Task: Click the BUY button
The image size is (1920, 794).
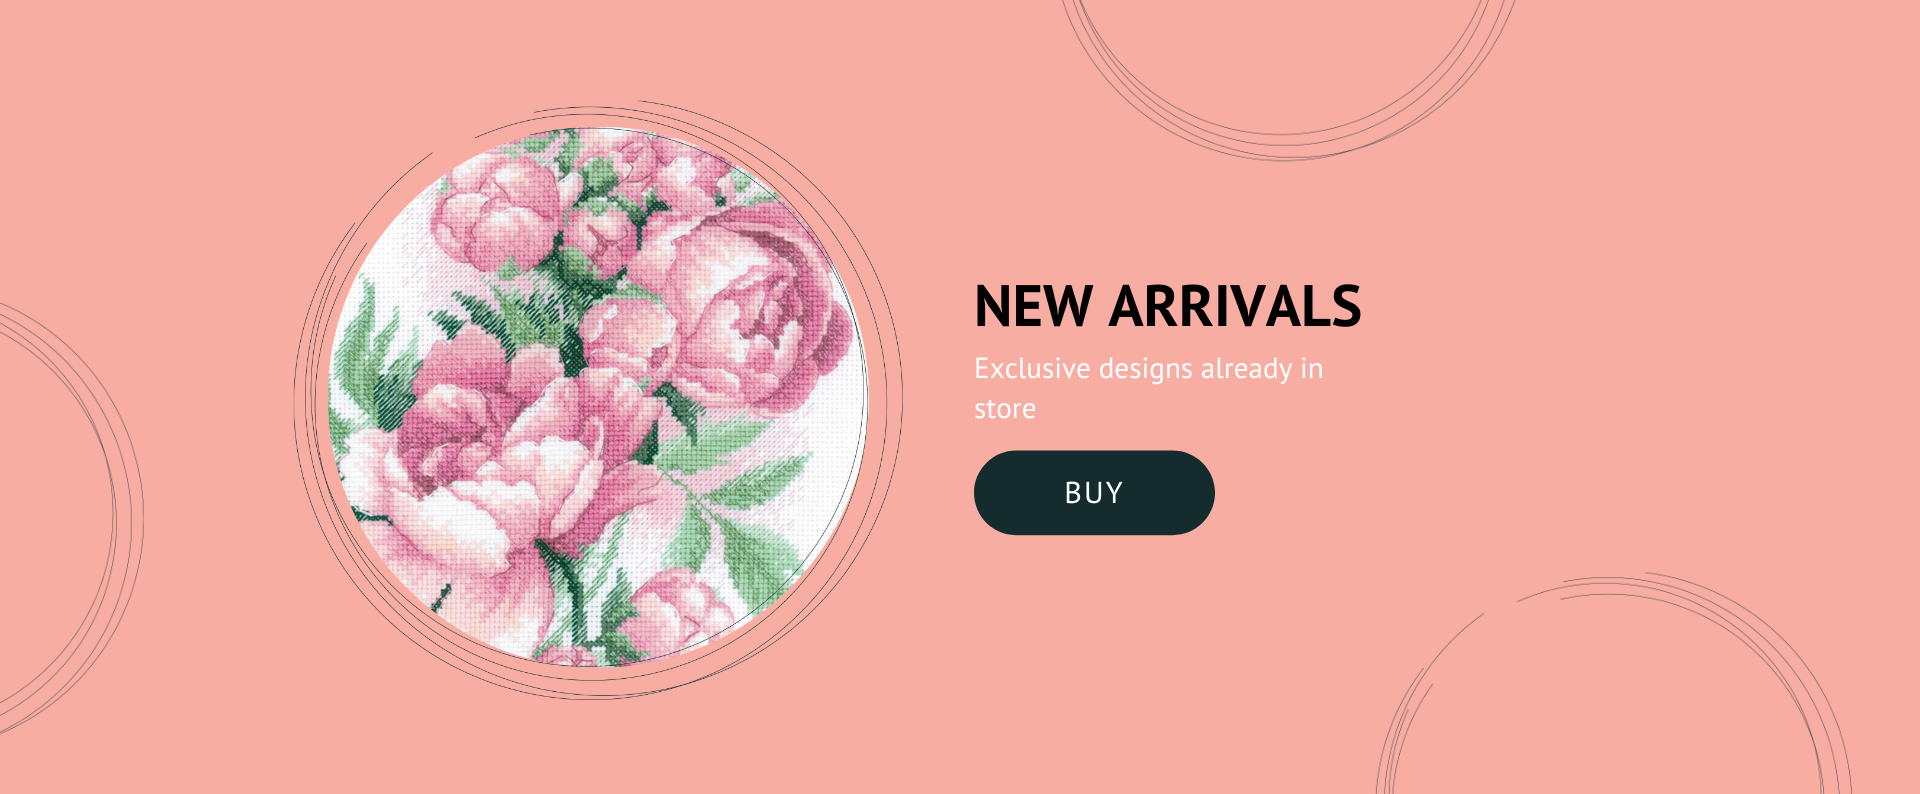Action: pyautogui.click(x=1094, y=493)
